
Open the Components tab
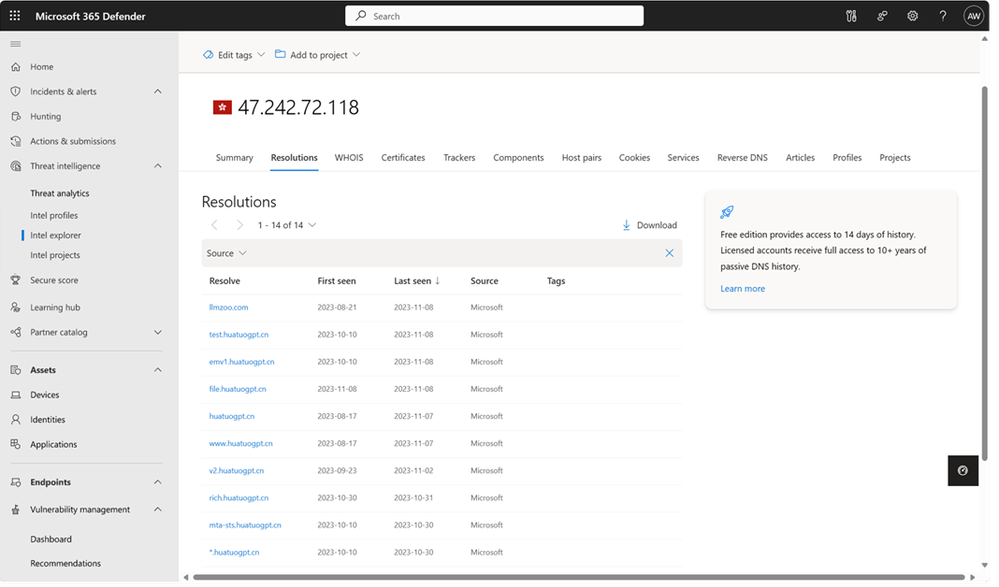tap(519, 158)
